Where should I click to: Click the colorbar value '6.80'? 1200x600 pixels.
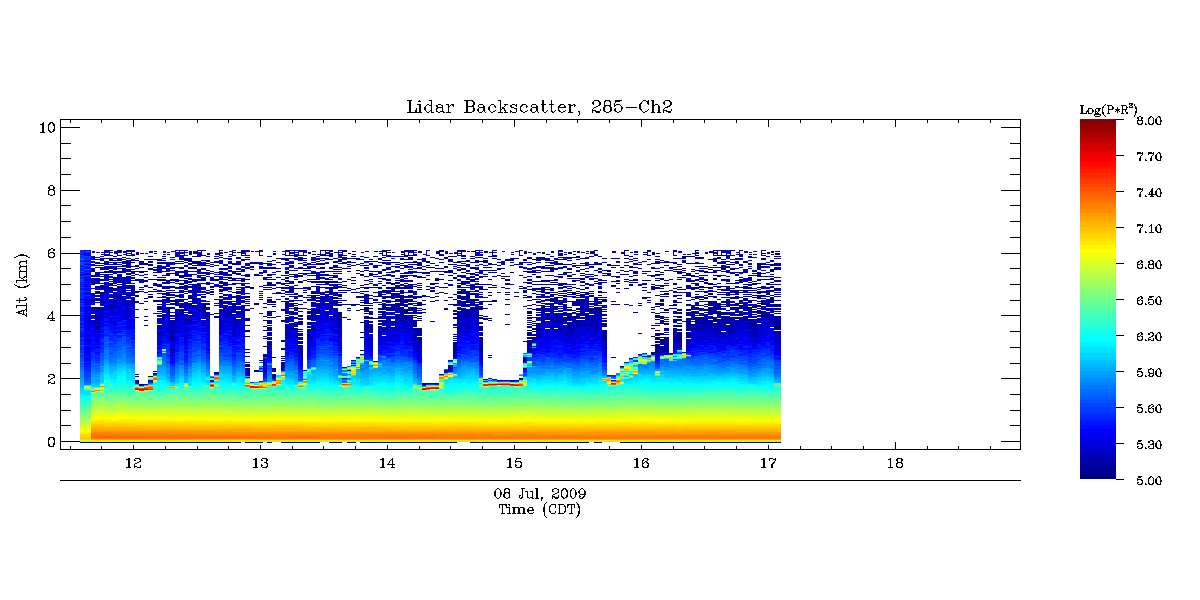pyautogui.click(x=1150, y=265)
